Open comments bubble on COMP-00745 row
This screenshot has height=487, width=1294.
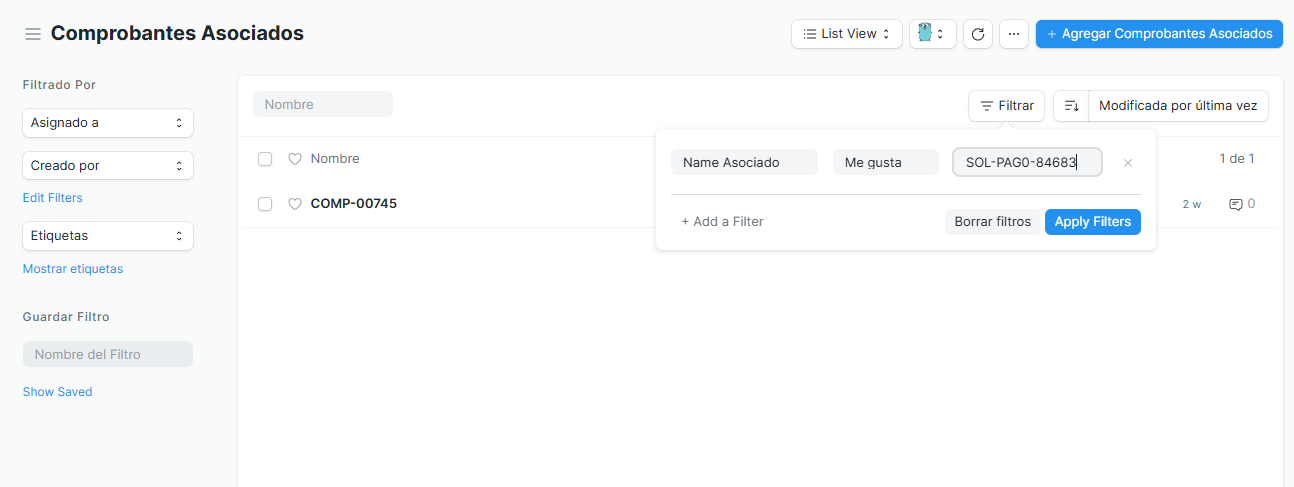point(1236,204)
